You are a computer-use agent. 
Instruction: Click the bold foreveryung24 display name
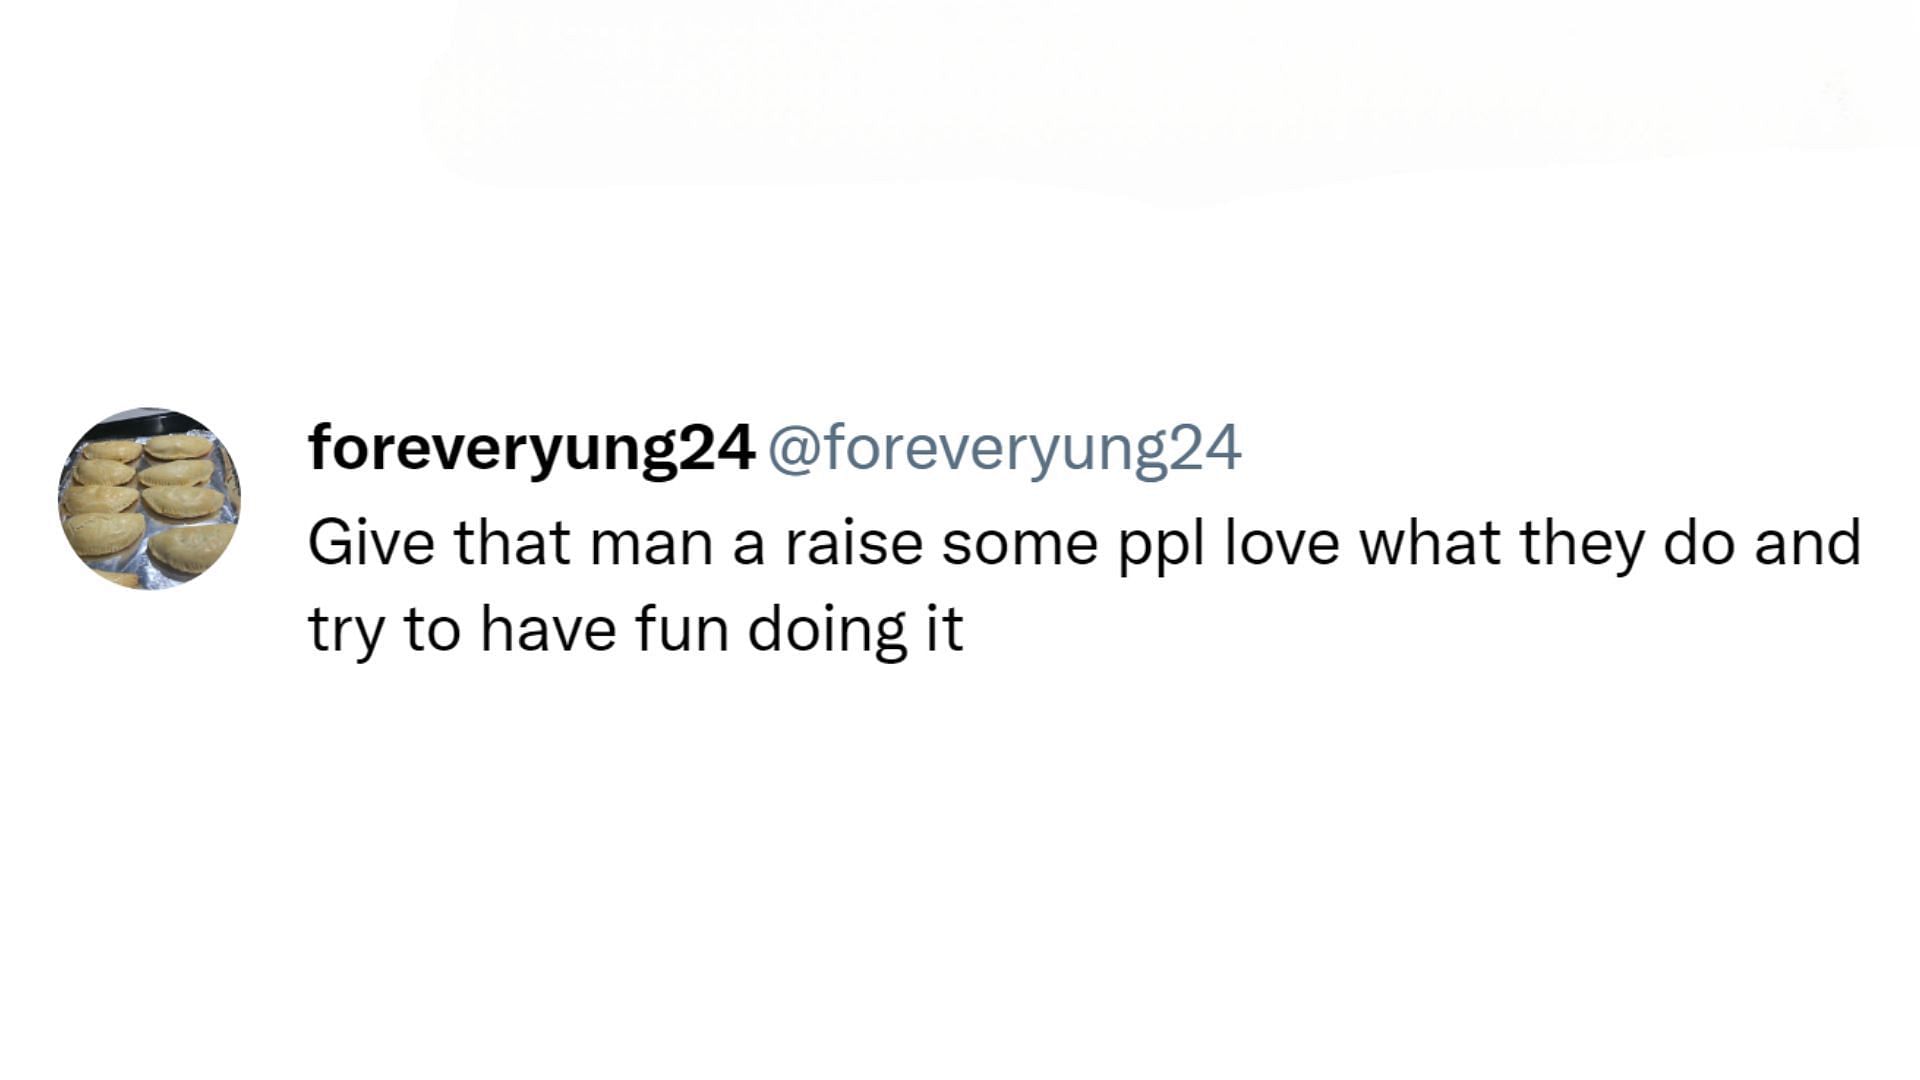[x=531, y=447]
